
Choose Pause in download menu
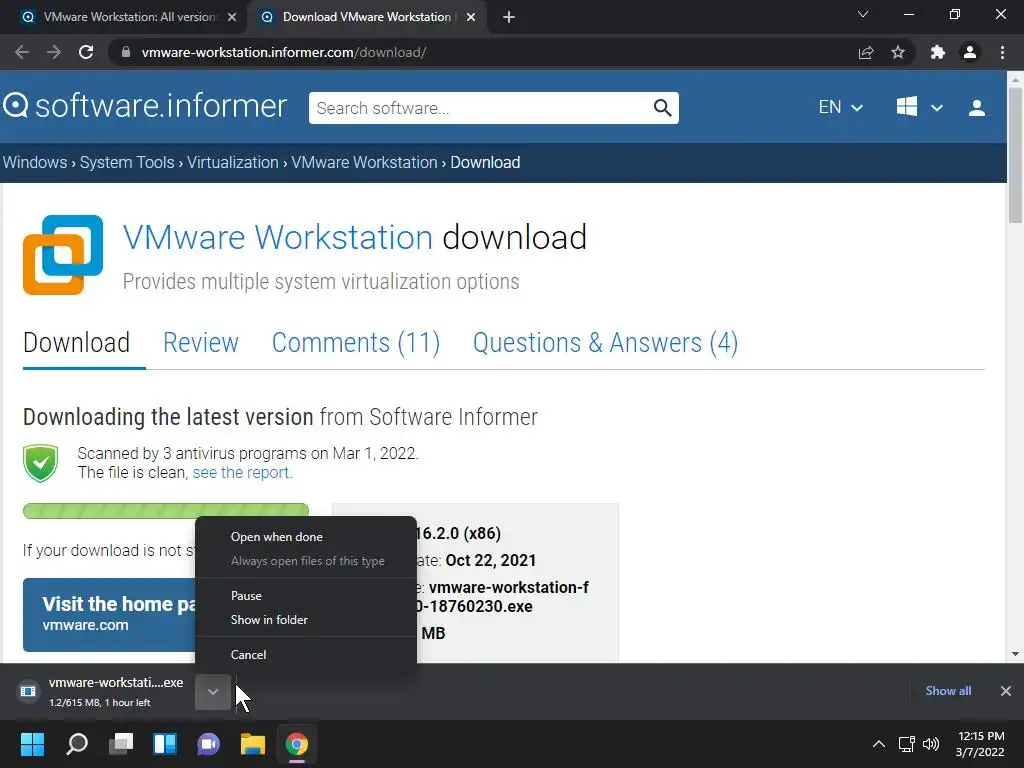click(306, 596)
